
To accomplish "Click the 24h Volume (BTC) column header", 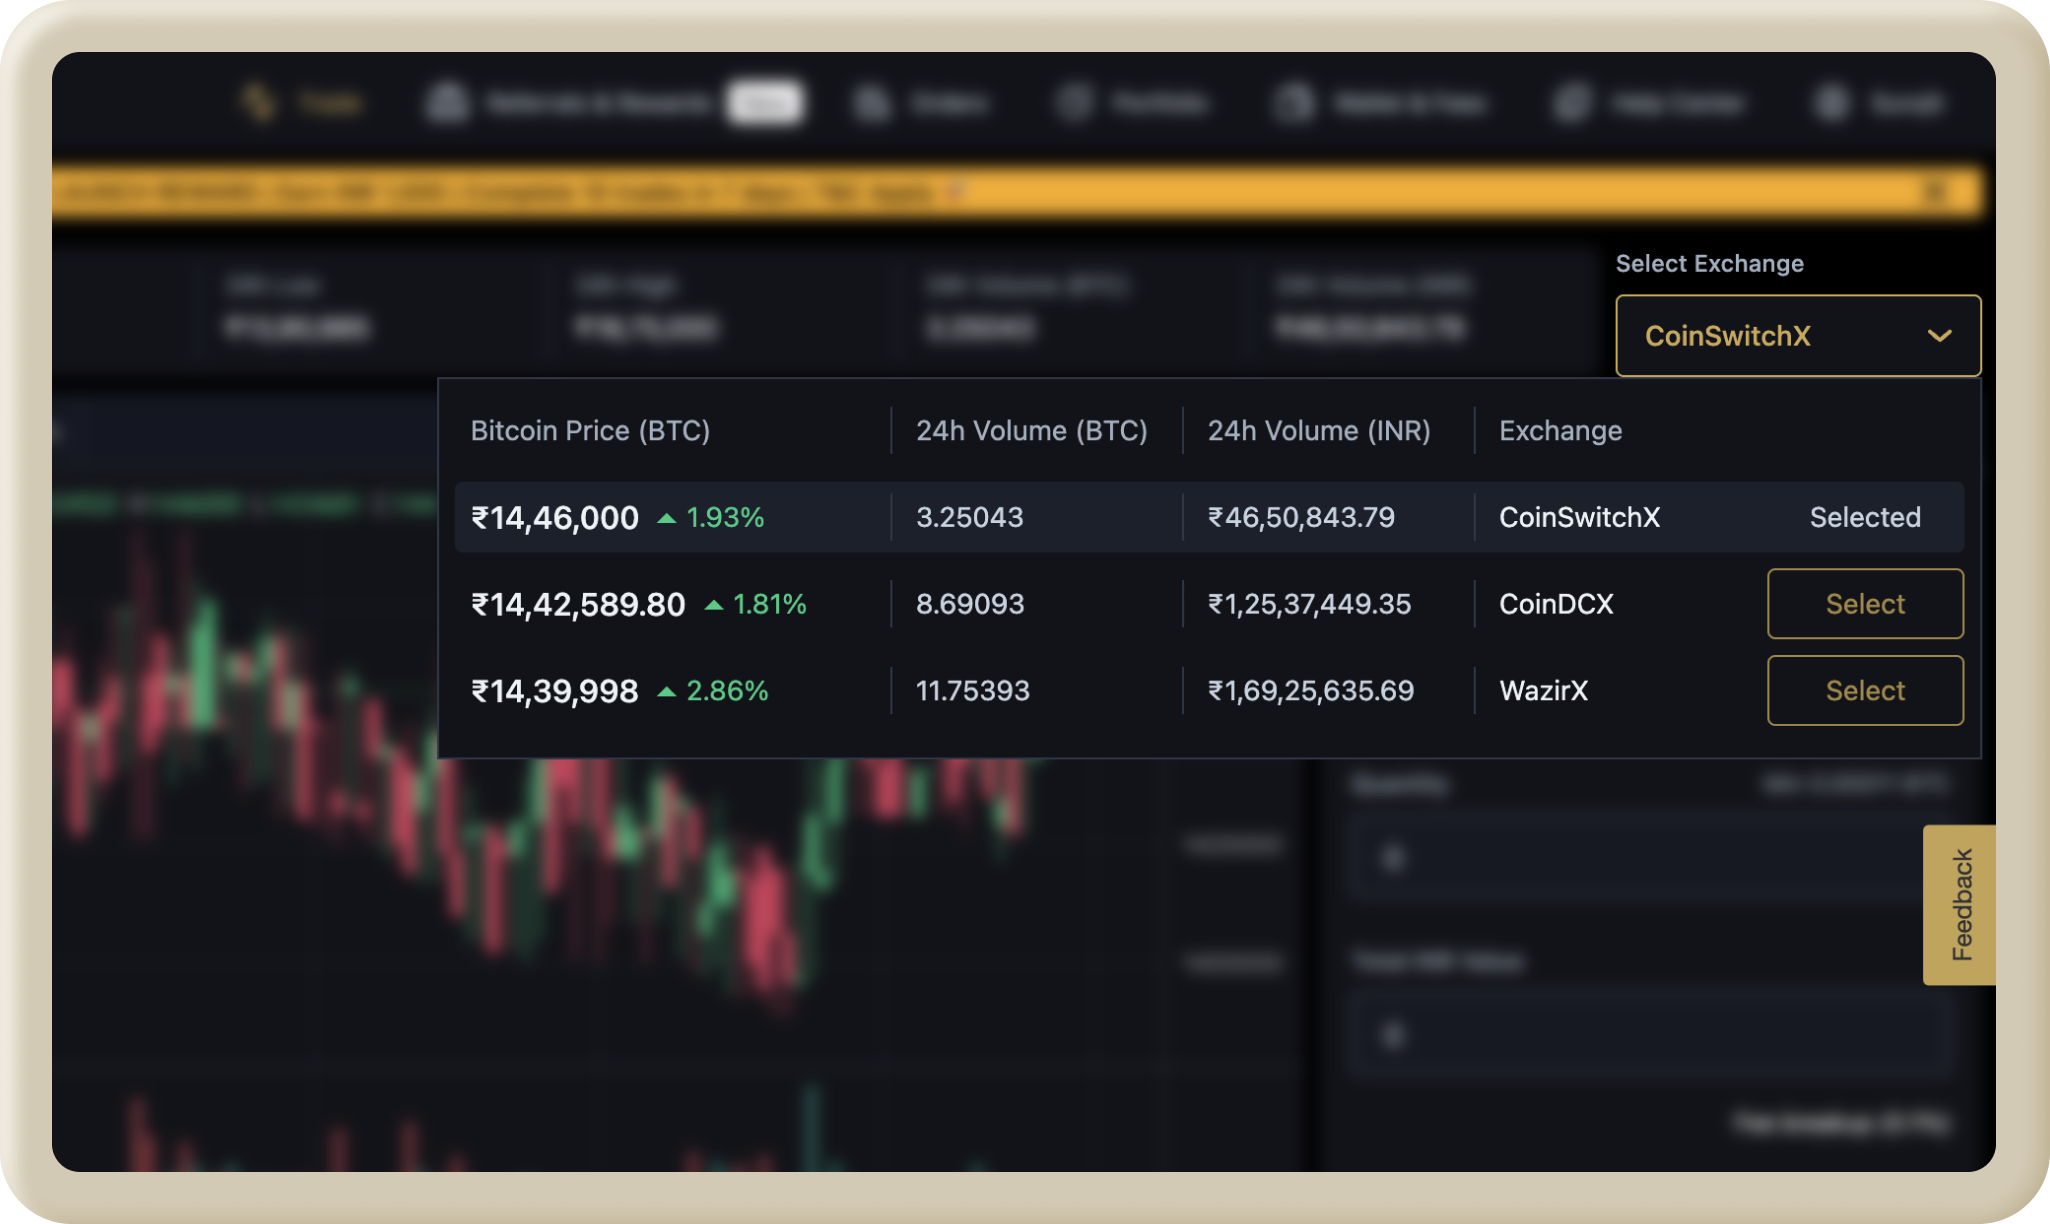I will tap(1031, 431).
